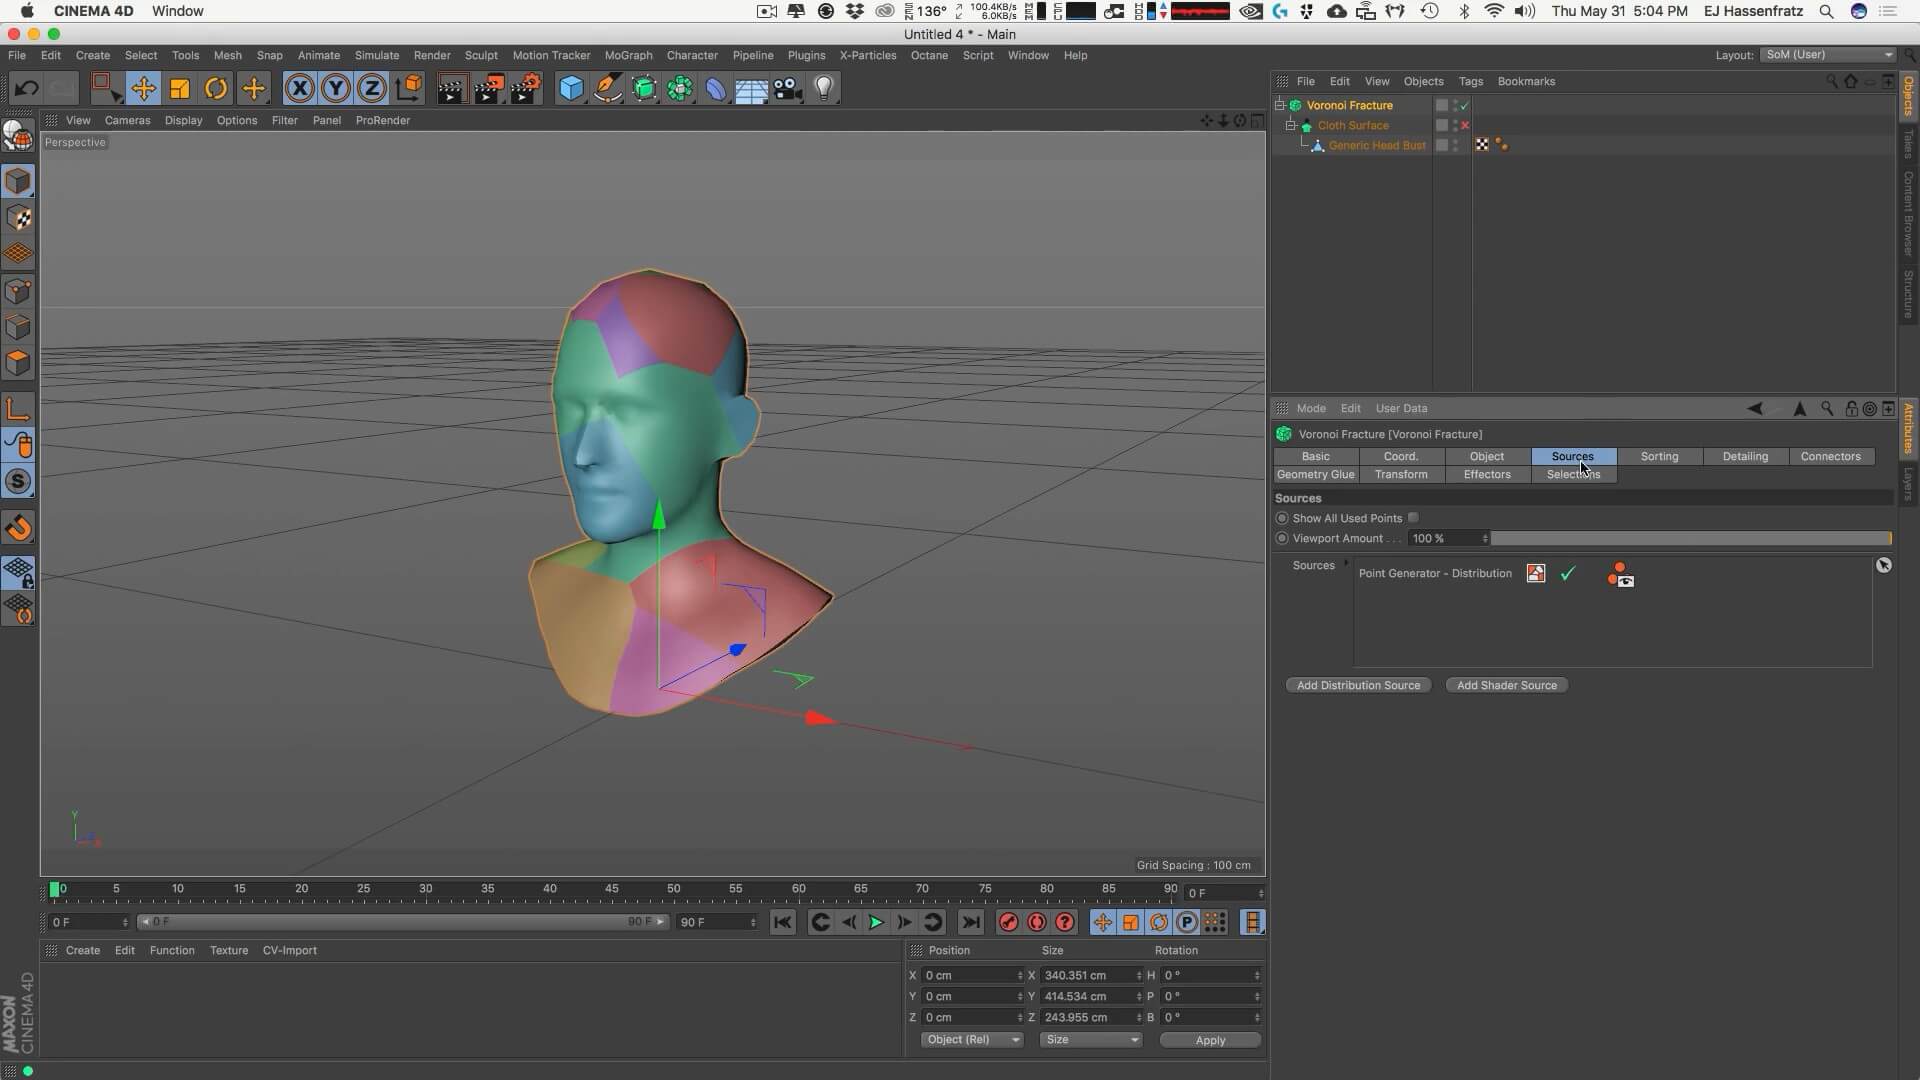This screenshot has height=1080, width=1920.
Task: Open the Object (Rel) coordinate dropdown
Action: (972, 1040)
